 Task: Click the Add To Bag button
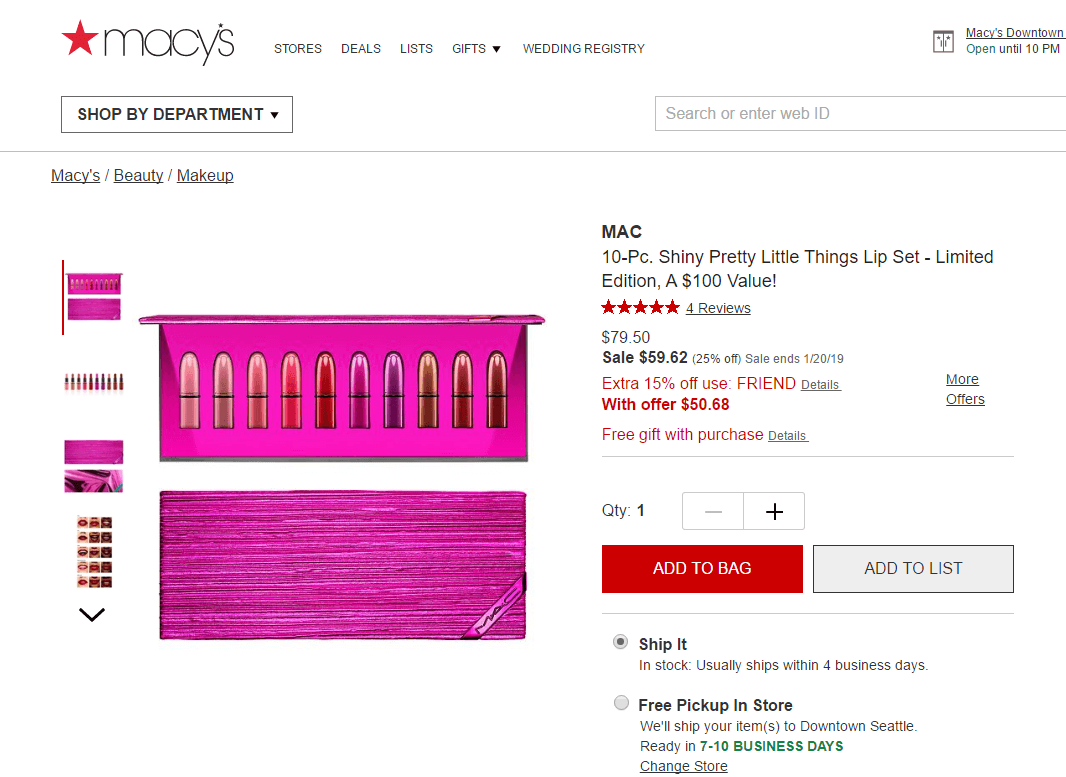(702, 569)
